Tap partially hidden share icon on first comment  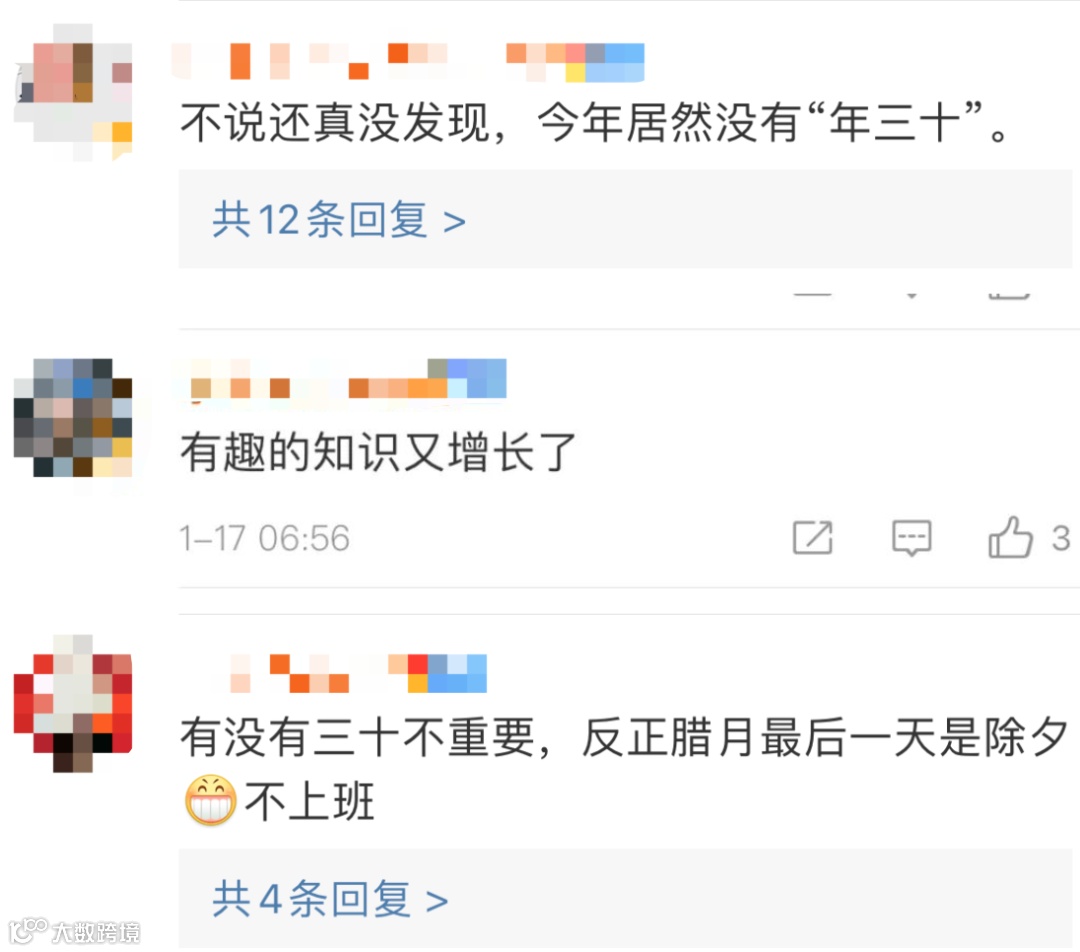pos(813,295)
